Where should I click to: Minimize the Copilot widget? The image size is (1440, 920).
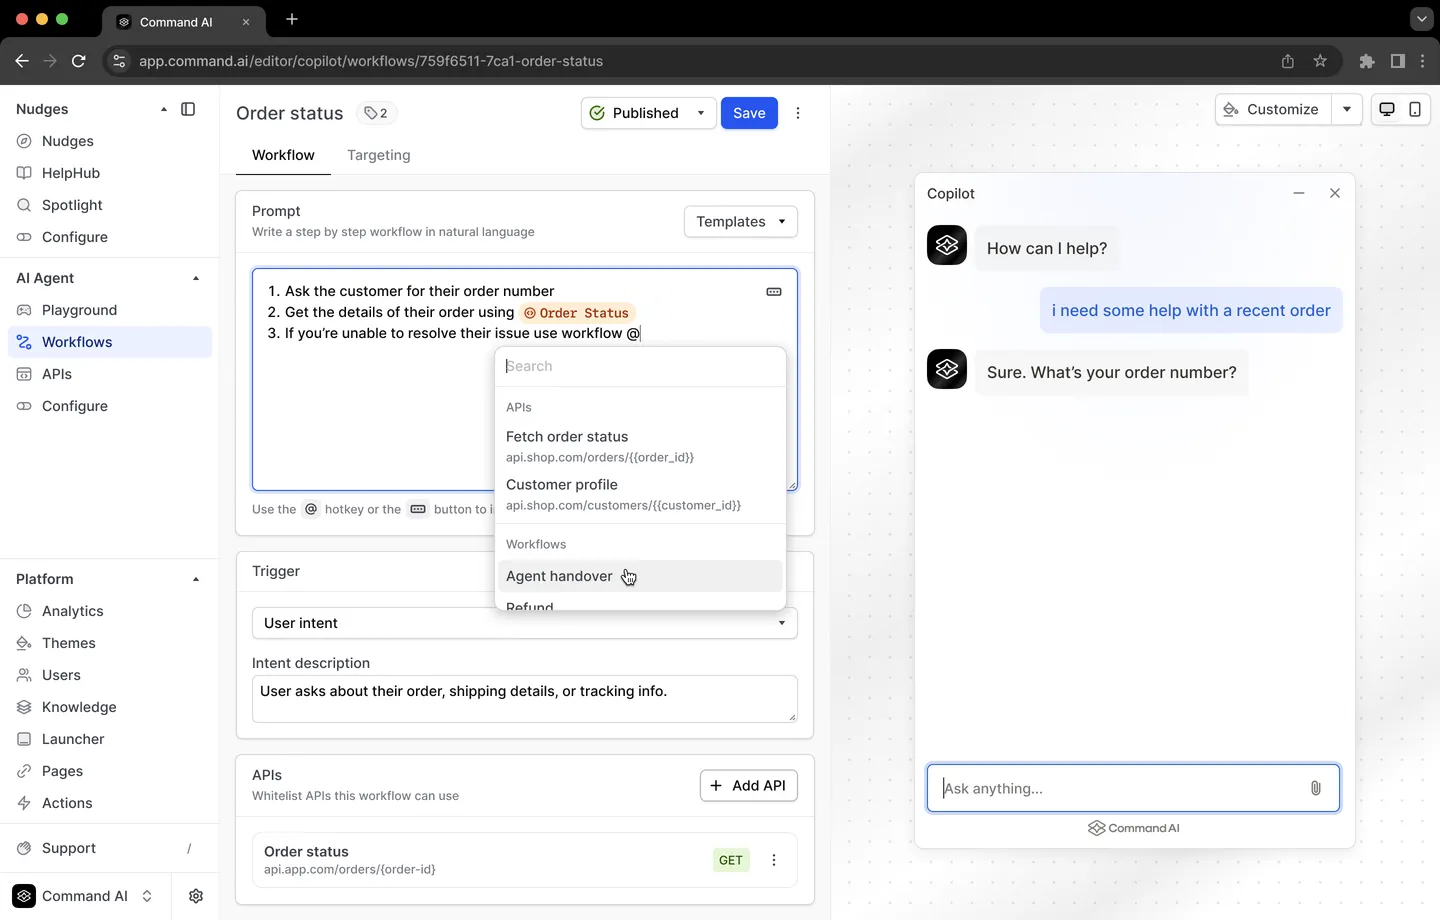coord(1299,193)
